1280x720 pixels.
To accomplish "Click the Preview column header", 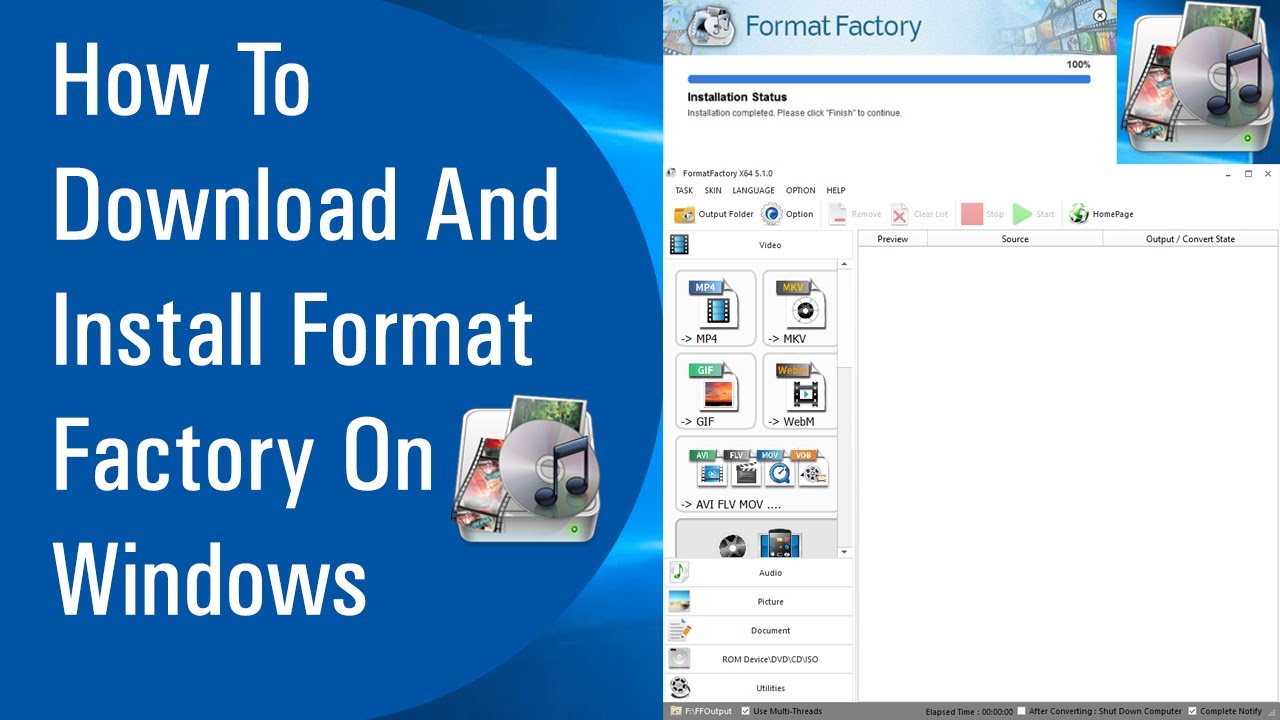I will (x=893, y=239).
